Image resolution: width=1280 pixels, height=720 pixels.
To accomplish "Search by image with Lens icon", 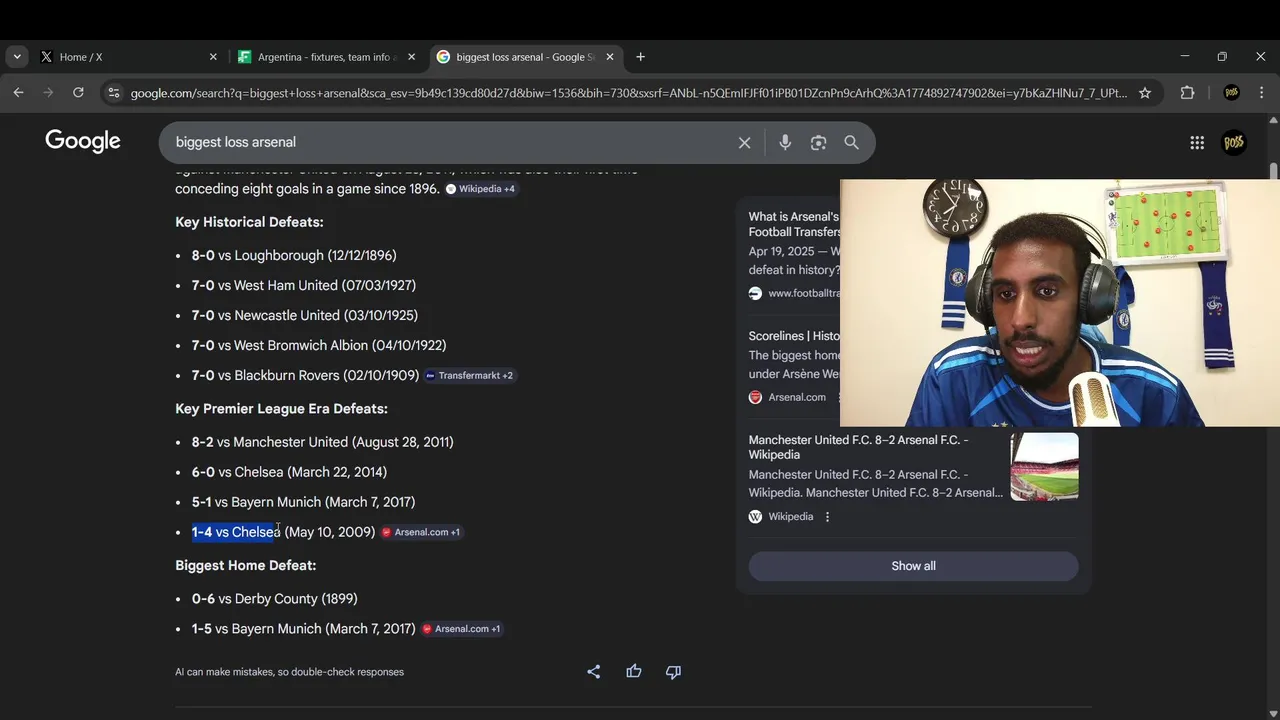I will (818, 143).
